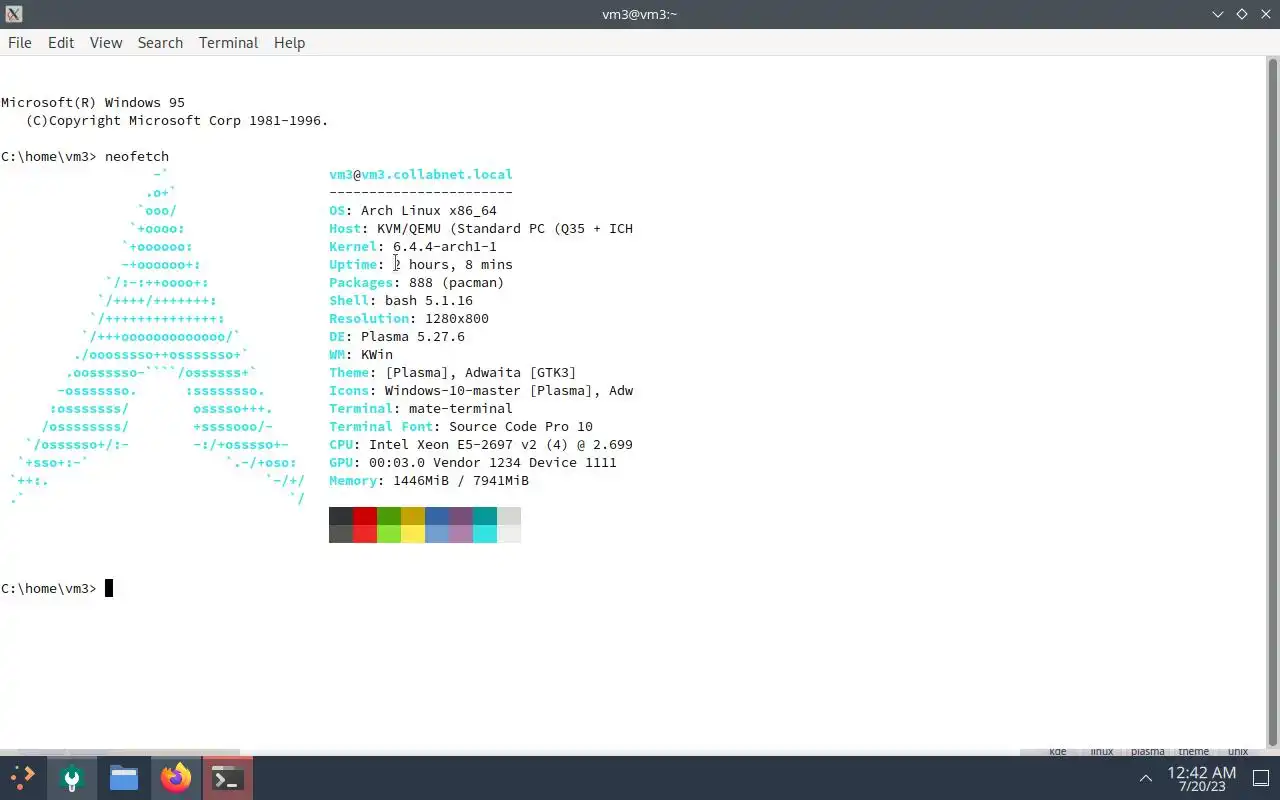This screenshot has width=1280, height=800.
Task: Click the dark red color block
Action: (365, 516)
